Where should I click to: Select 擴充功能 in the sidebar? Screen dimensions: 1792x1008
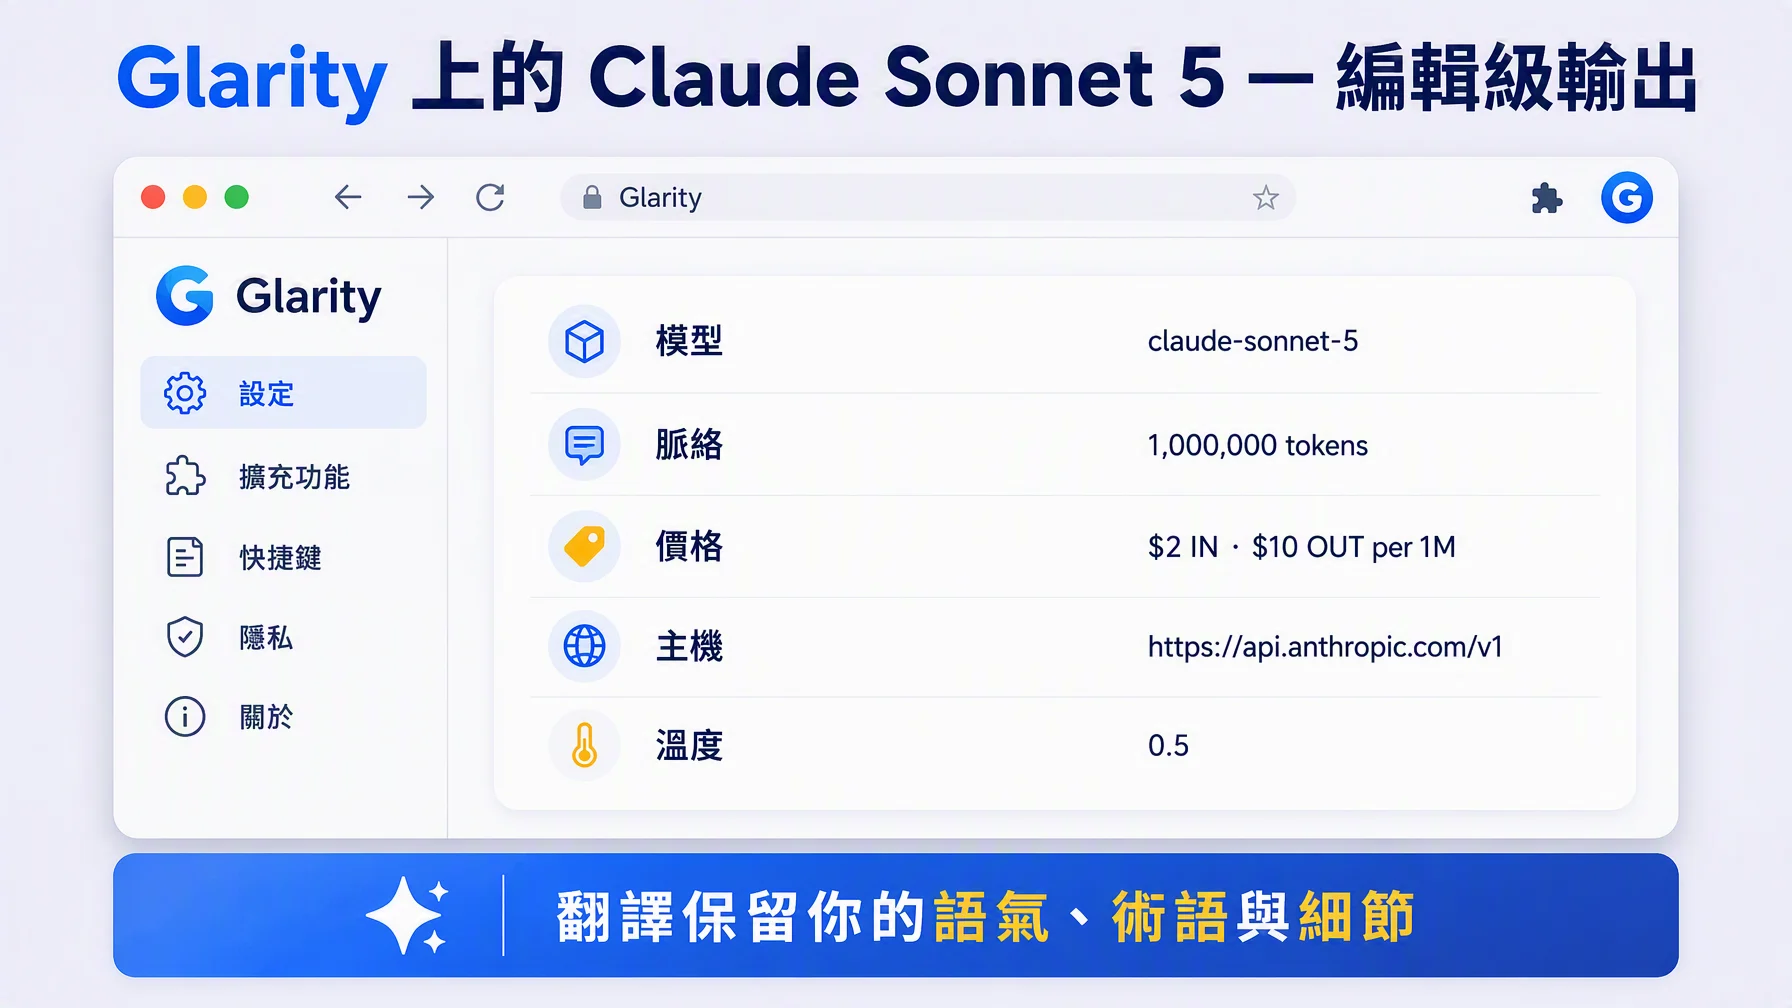point(284,476)
